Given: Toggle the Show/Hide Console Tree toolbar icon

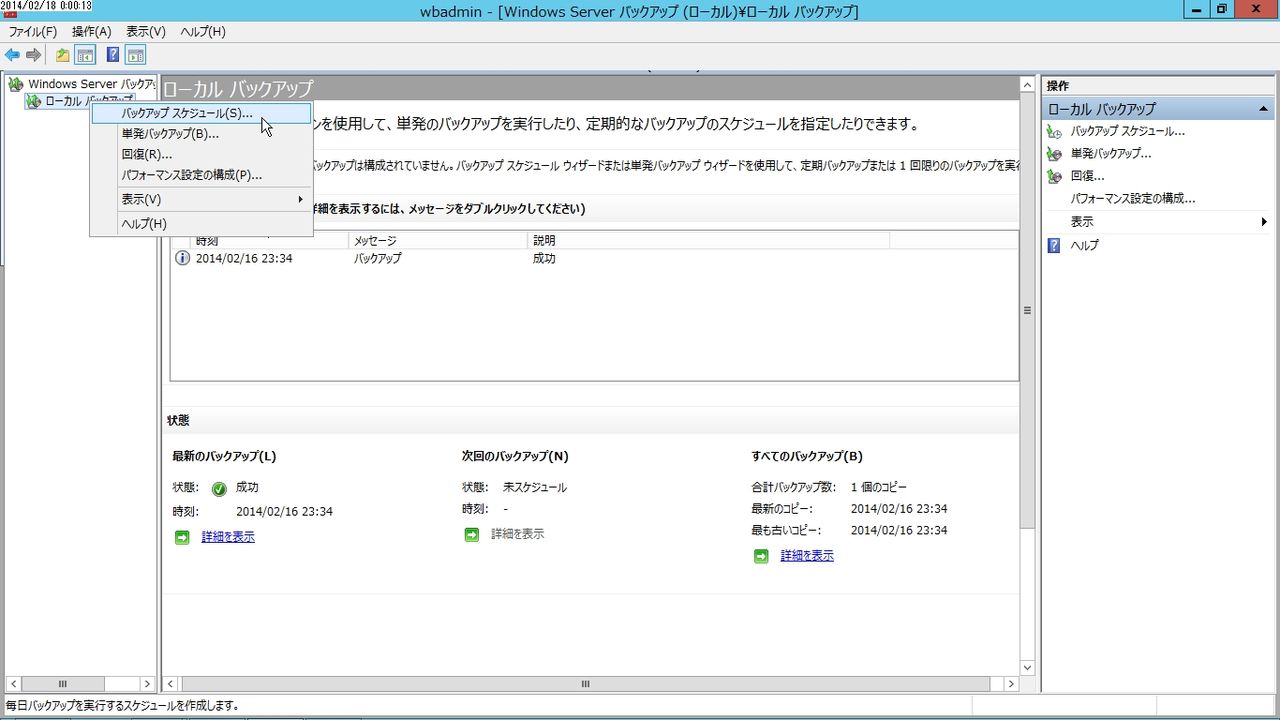Looking at the screenshot, I should [x=86, y=55].
